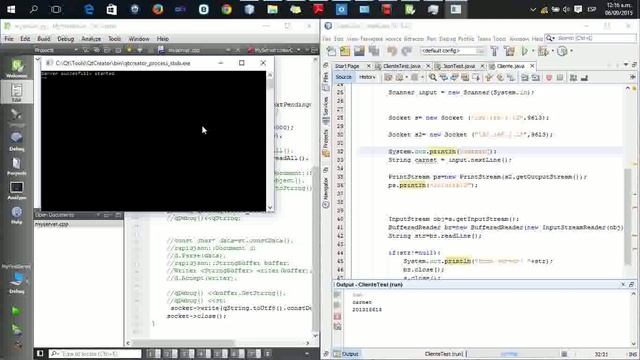
Task: Focus the Qt Creator locator search field
Action: point(95,353)
